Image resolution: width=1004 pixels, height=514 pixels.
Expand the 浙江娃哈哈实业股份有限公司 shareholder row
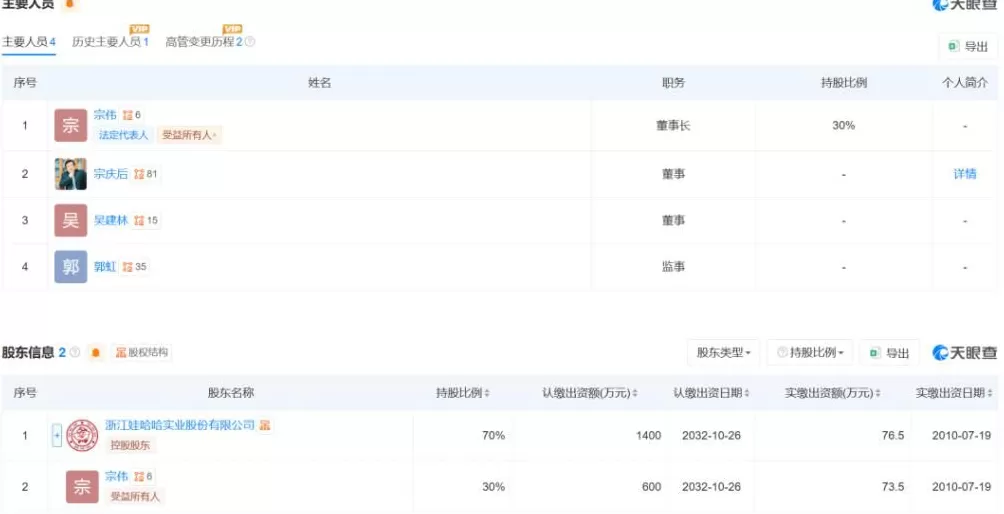click(57, 435)
